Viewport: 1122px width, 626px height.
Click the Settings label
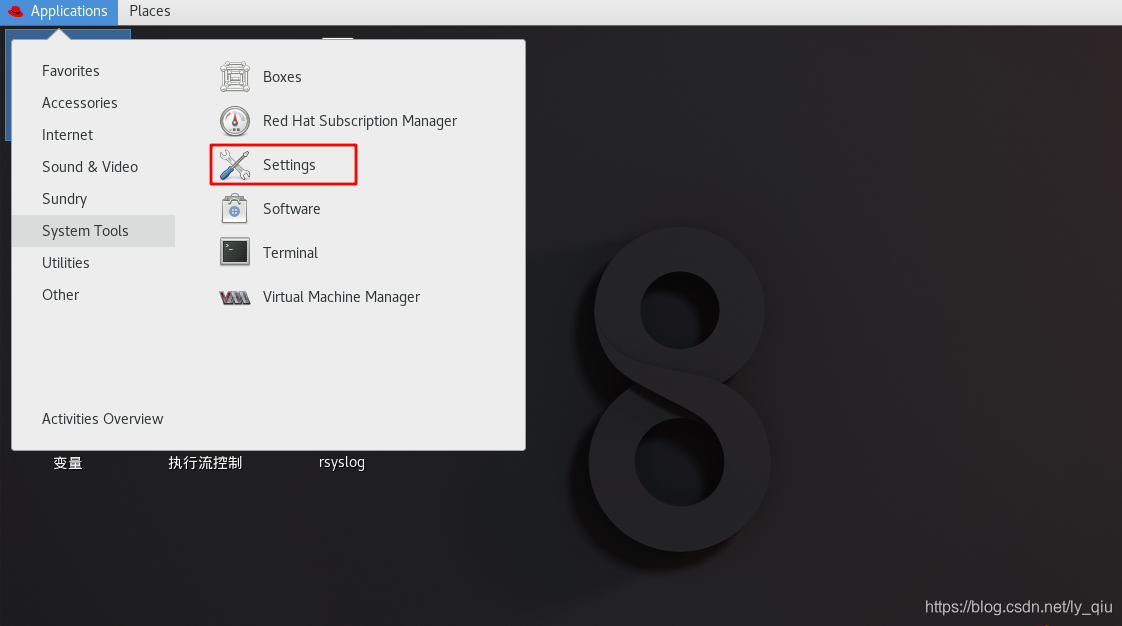pyautogui.click(x=289, y=165)
